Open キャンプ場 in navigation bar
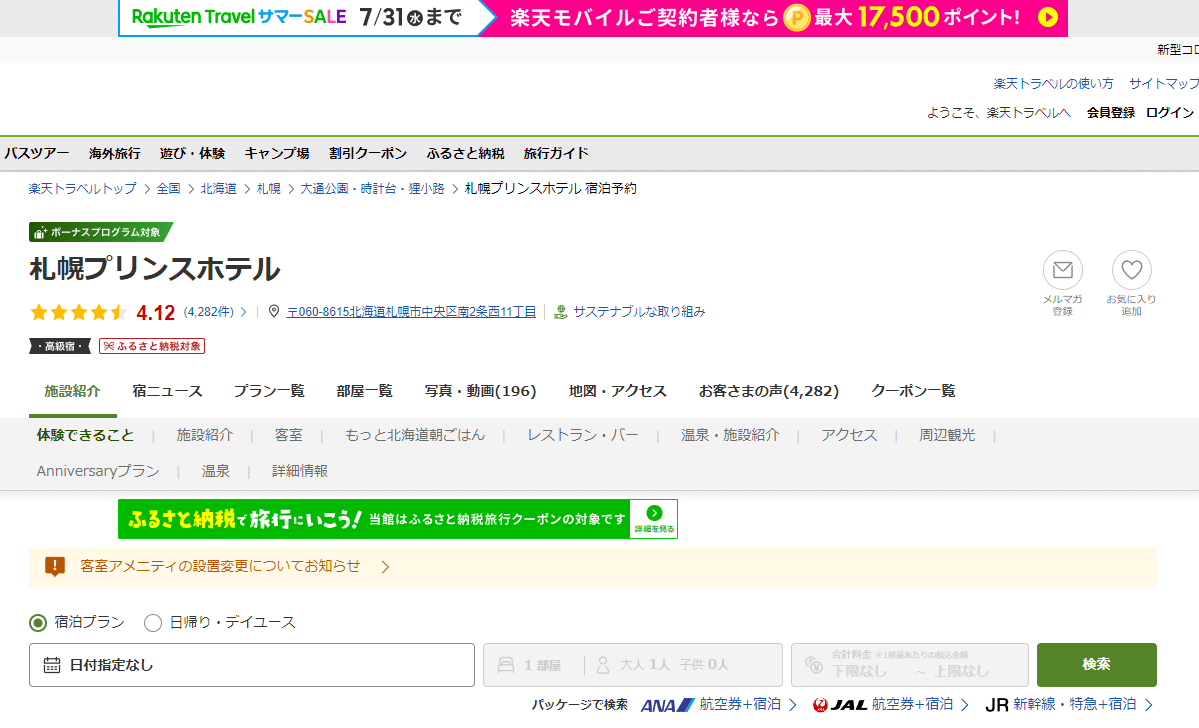 tap(277, 153)
